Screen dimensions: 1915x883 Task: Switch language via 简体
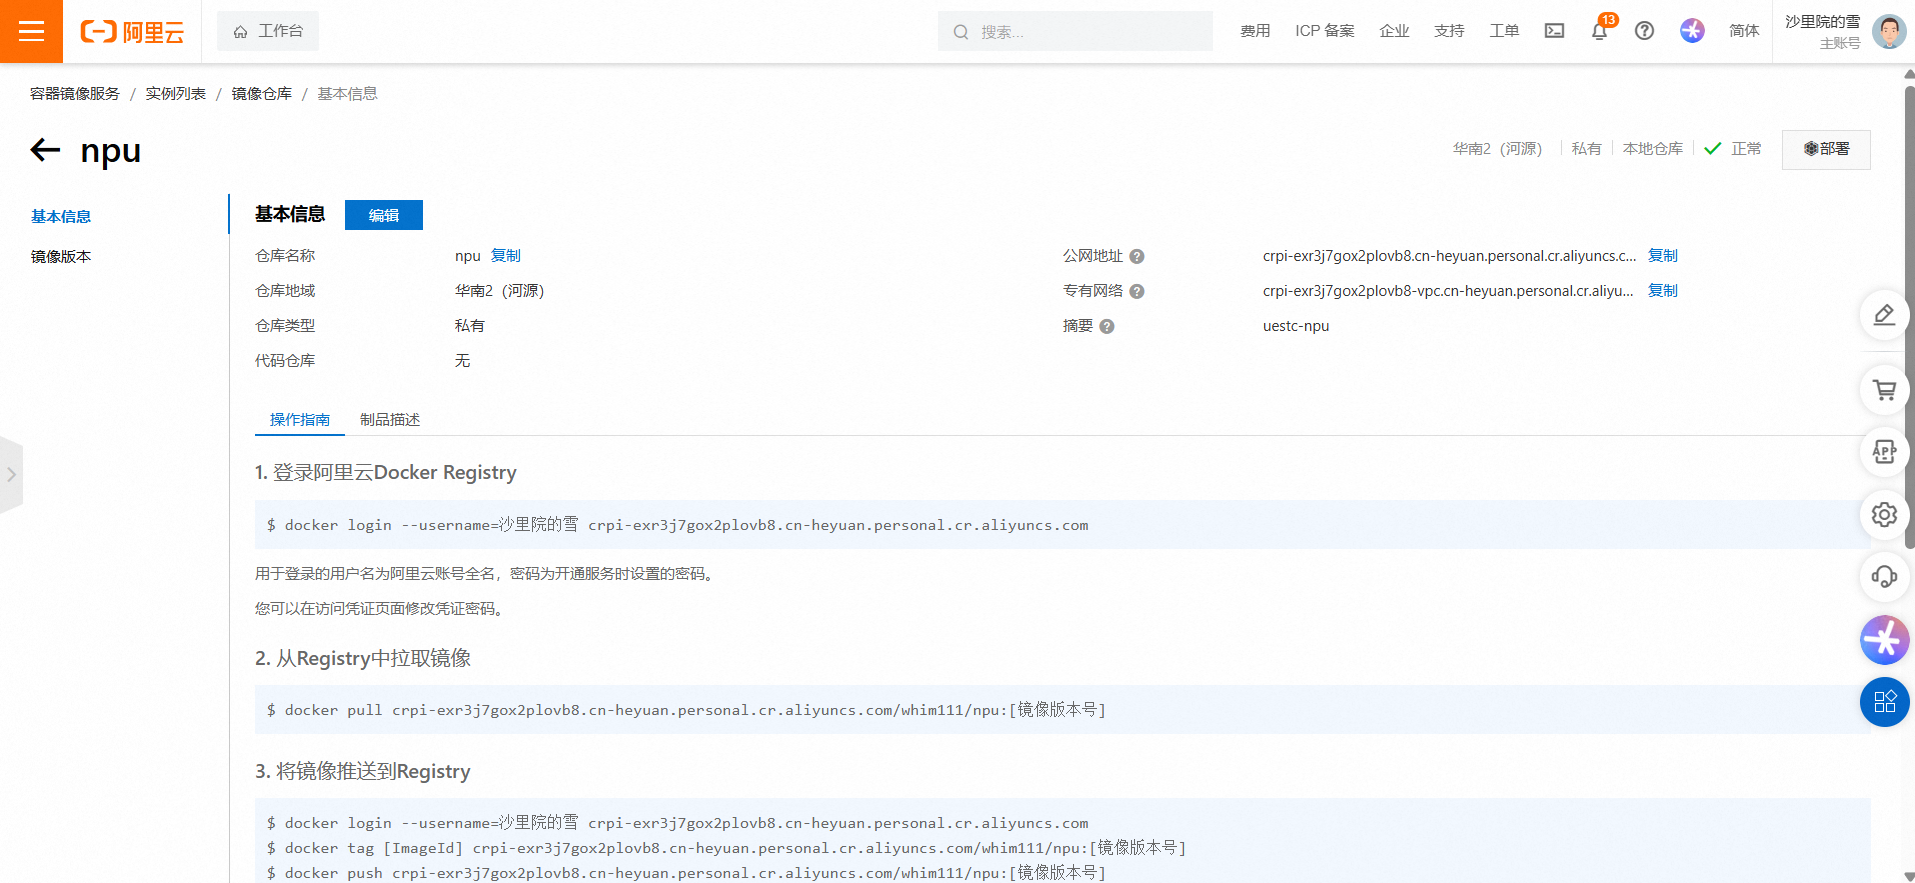[1744, 31]
